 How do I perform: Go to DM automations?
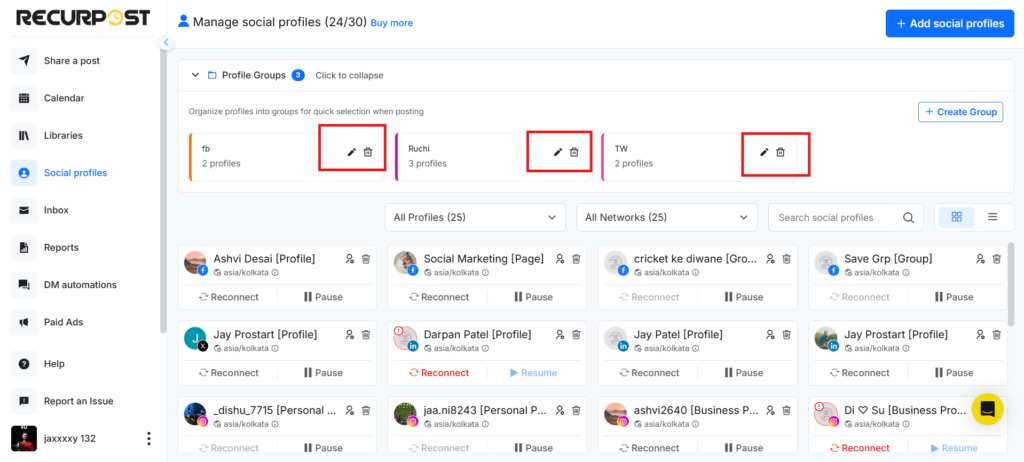click(82, 285)
